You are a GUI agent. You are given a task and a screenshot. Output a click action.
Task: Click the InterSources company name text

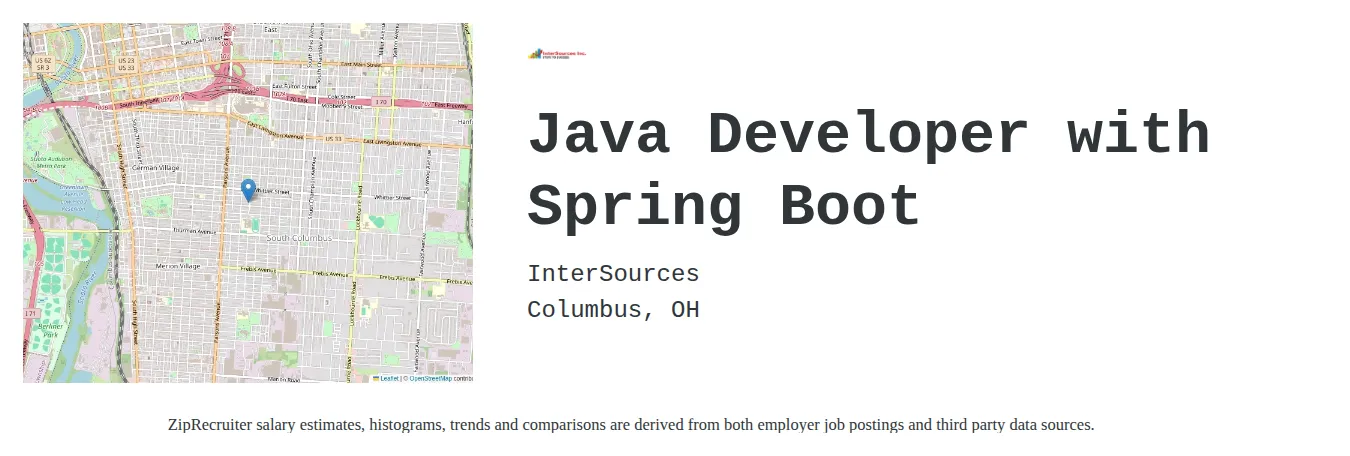coord(613,274)
